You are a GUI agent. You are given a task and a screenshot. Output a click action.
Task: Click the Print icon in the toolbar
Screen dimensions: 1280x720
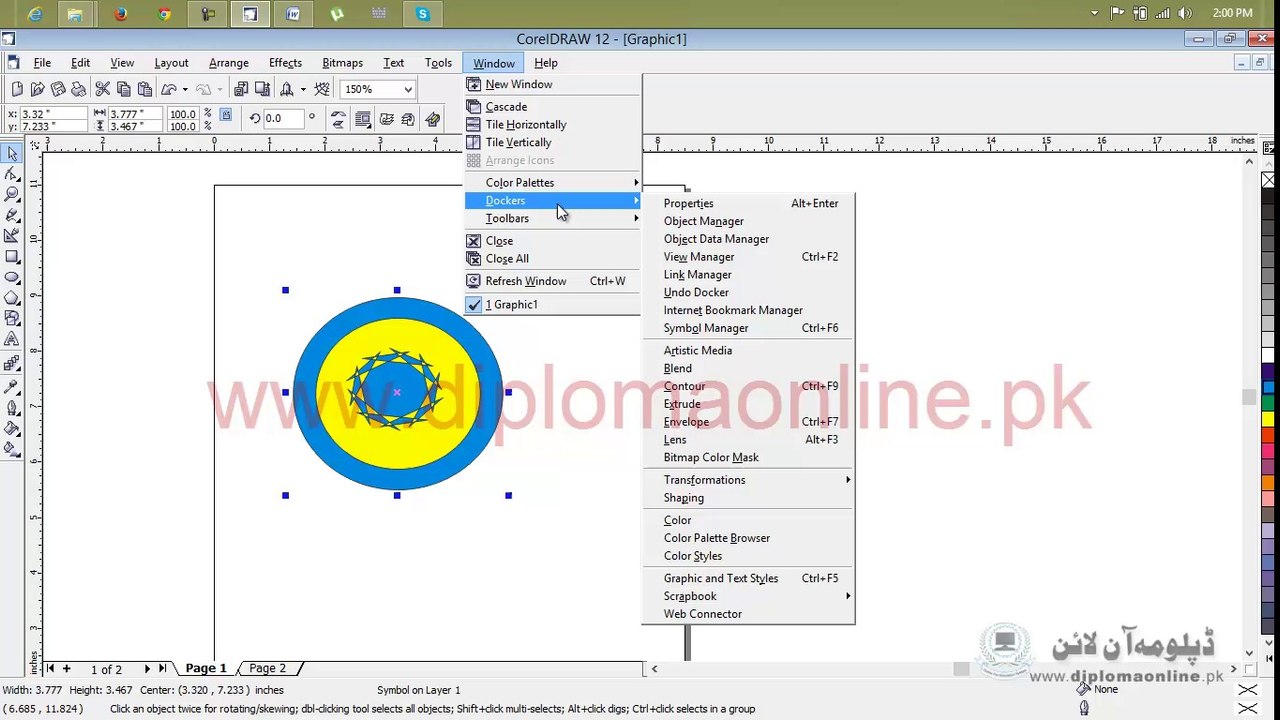coord(79,89)
